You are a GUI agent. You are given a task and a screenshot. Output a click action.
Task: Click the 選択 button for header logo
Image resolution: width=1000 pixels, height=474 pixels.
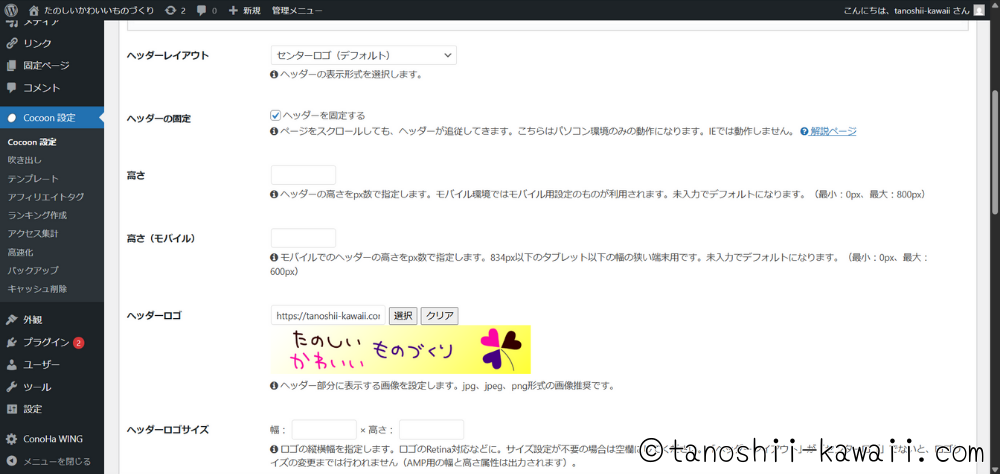pos(403,315)
